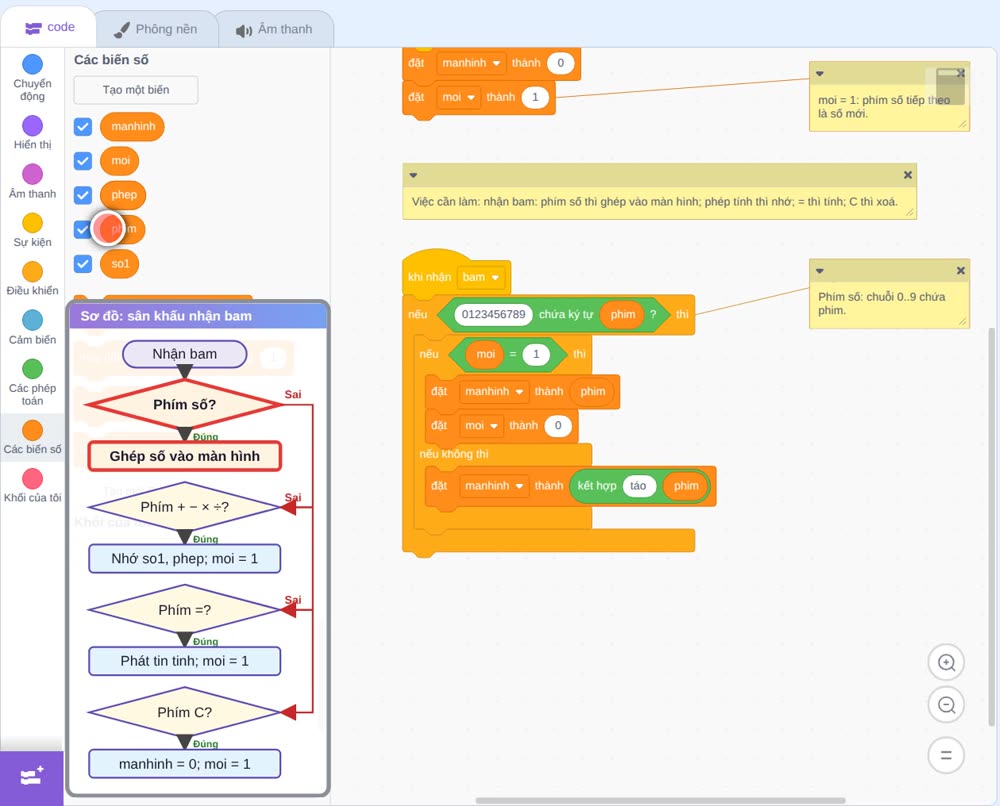Click the workspace vertical scrollbar
The width and height of the screenshot is (1000, 806).
pos(992,526)
